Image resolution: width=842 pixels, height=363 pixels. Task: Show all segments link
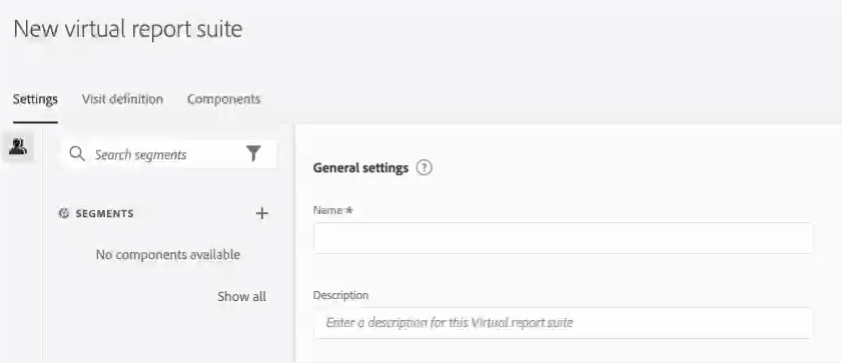pos(242,296)
